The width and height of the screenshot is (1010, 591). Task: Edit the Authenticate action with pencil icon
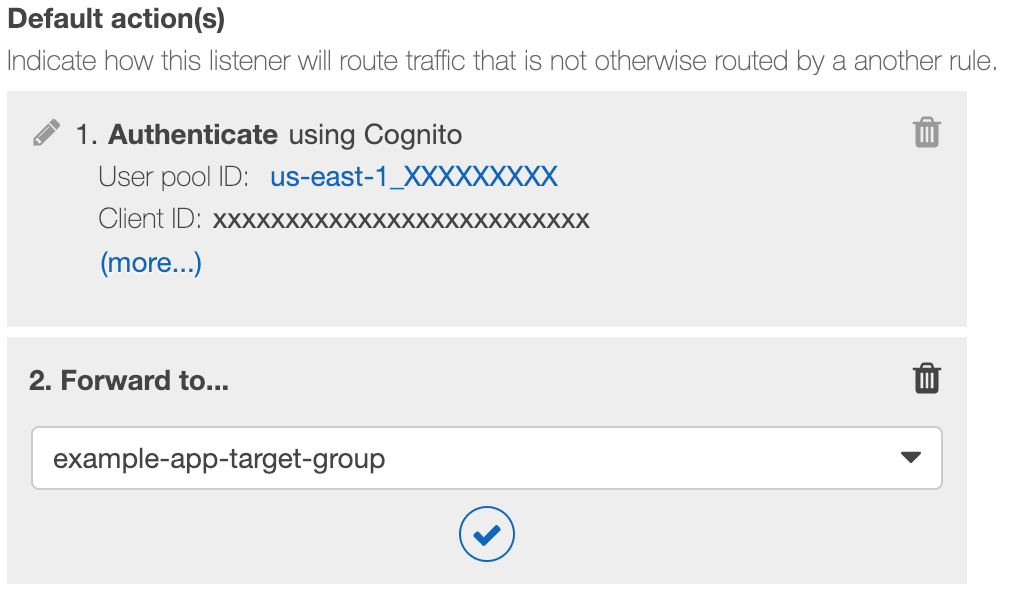point(47,133)
